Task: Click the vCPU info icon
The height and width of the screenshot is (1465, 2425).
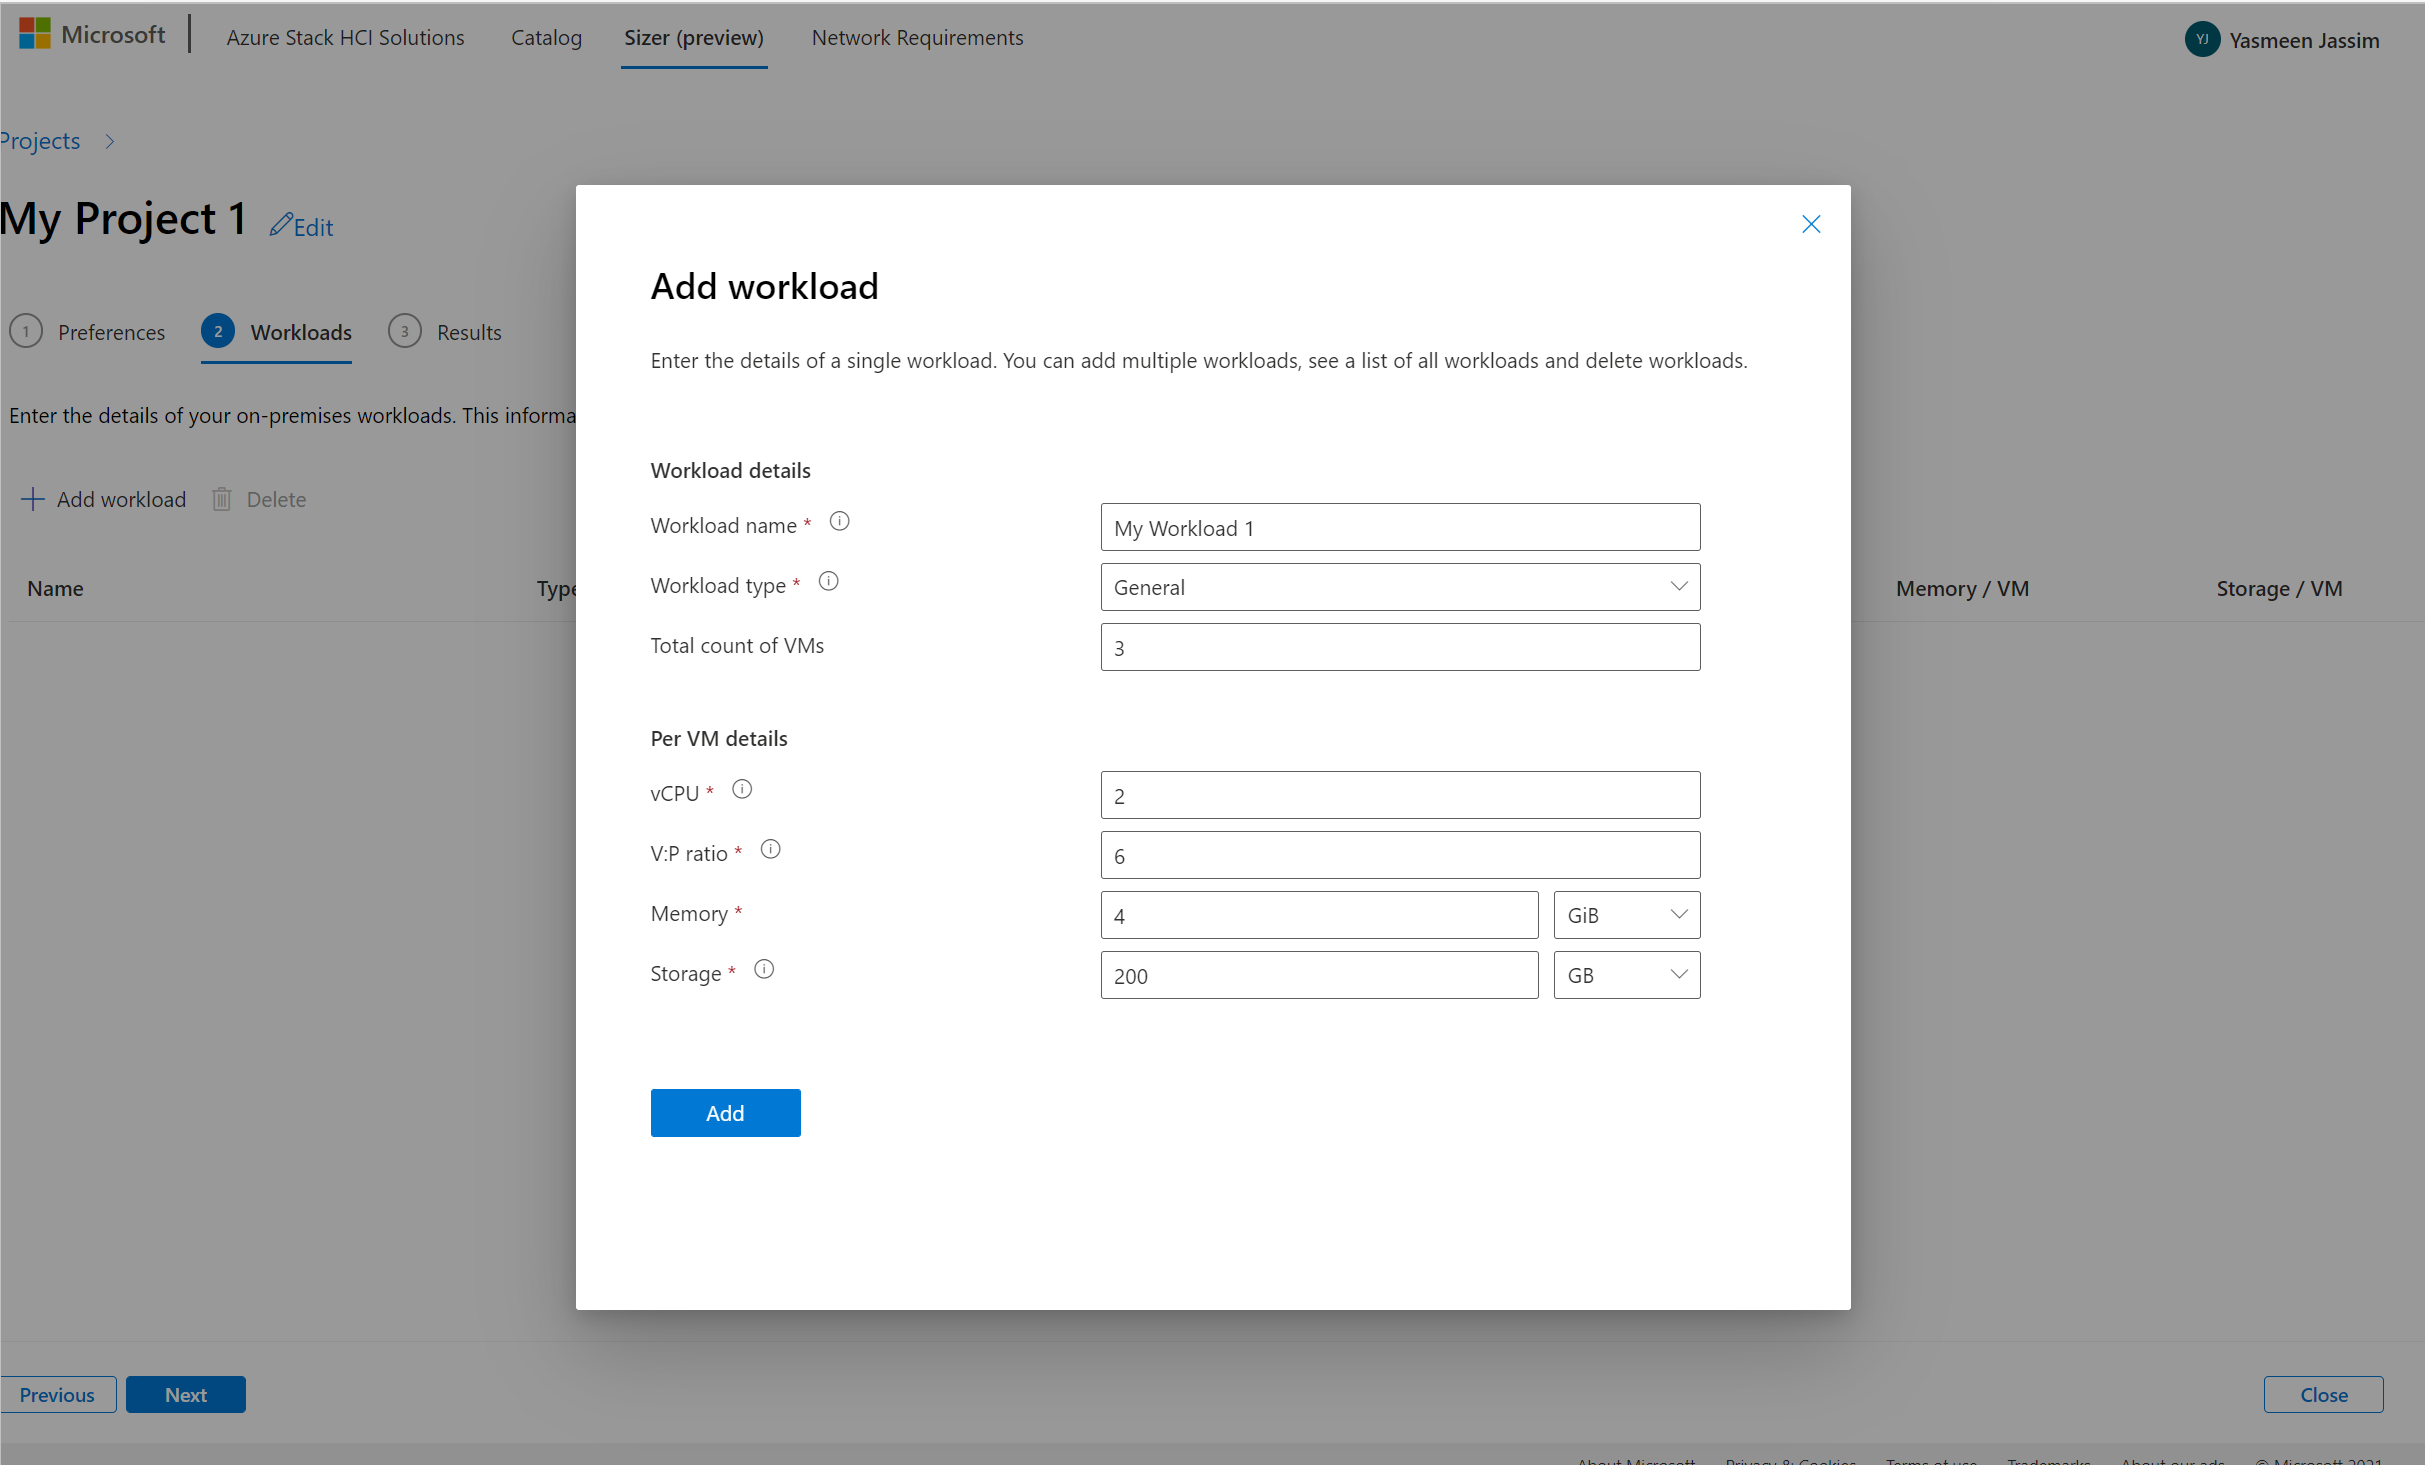Action: coord(742,790)
